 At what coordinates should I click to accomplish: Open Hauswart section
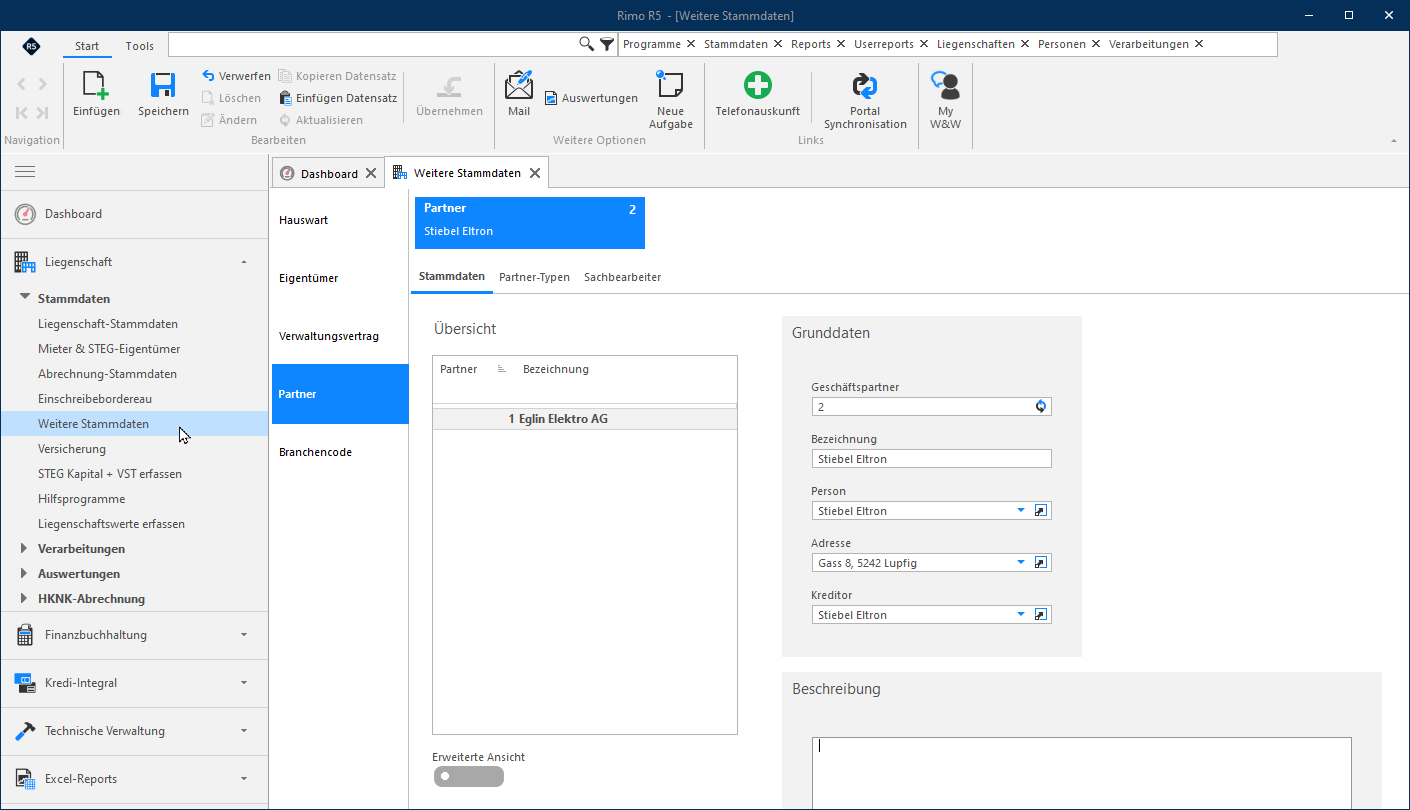(x=340, y=220)
